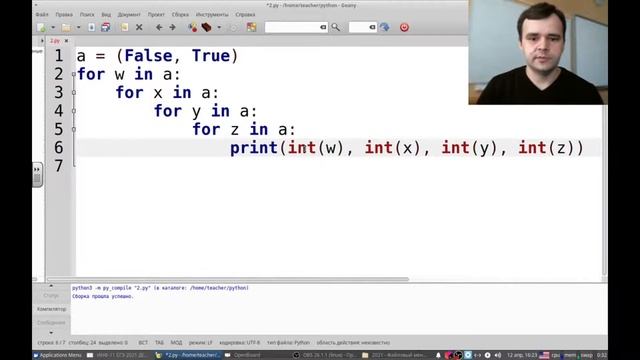This screenshot has width=640, height=360.
Task: Open the Applications Menu
Action: 58,355
